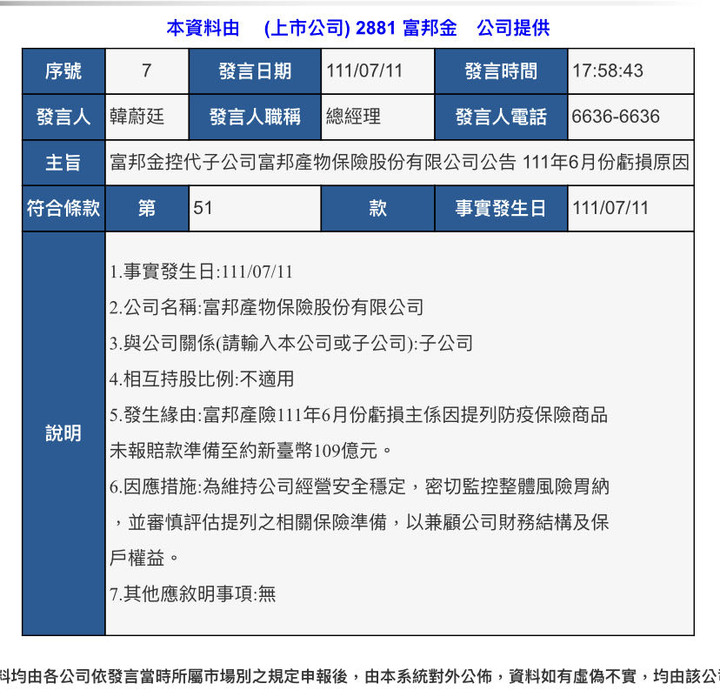
Task: Select the '說明' header cell
Action: [x=63, y=433]
